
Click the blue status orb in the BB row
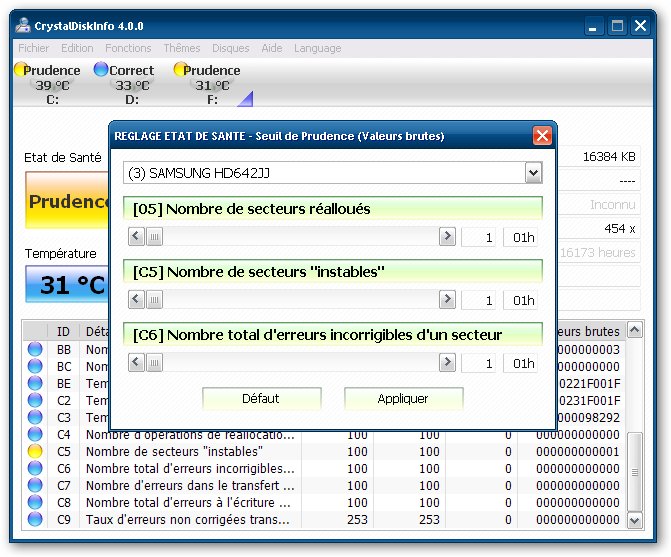point(36,350)
